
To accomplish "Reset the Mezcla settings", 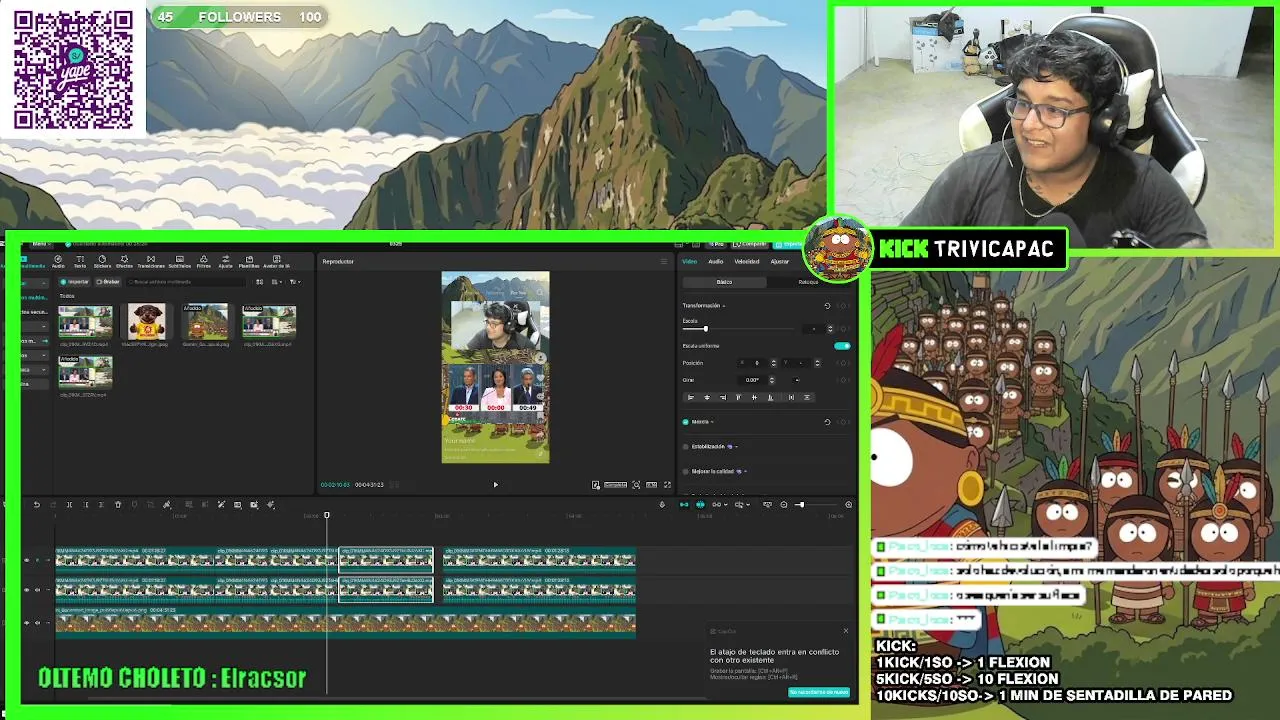I will [827, 422].
